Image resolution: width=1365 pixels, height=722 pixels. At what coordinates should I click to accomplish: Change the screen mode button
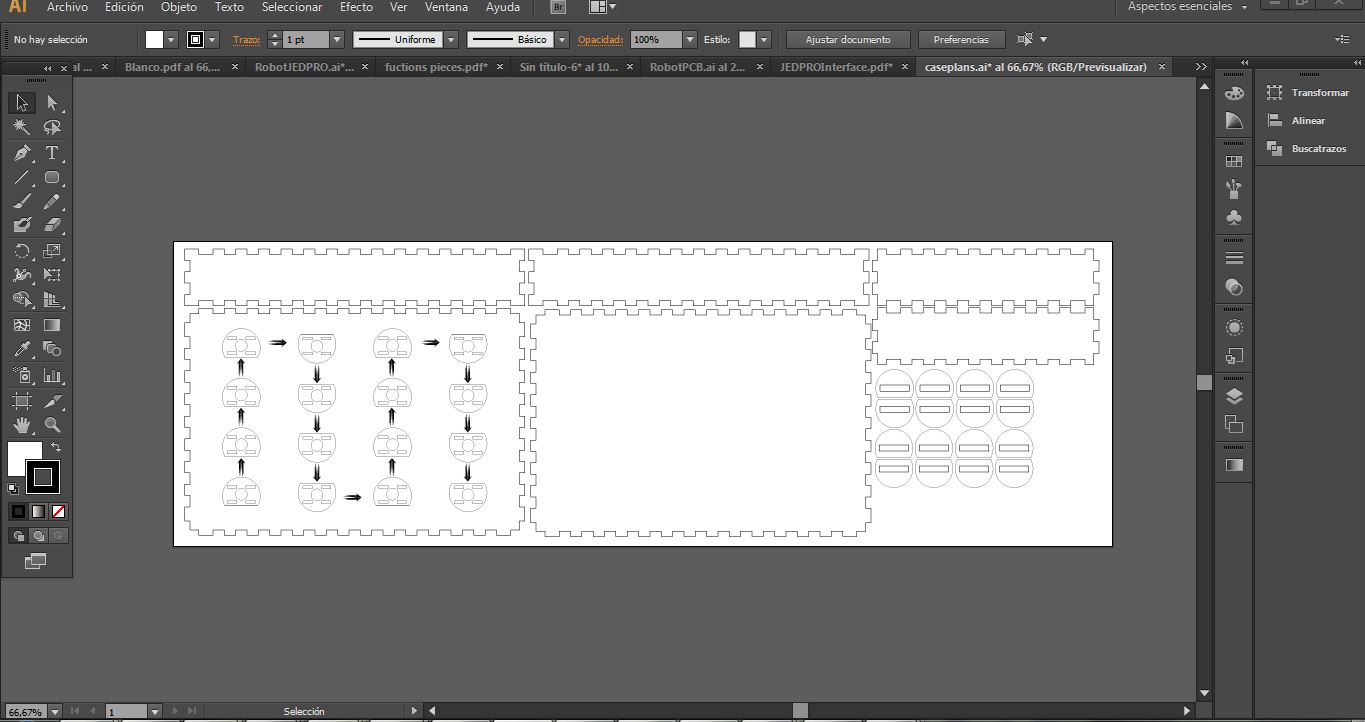pyautogui.click(x=35, y=561)
